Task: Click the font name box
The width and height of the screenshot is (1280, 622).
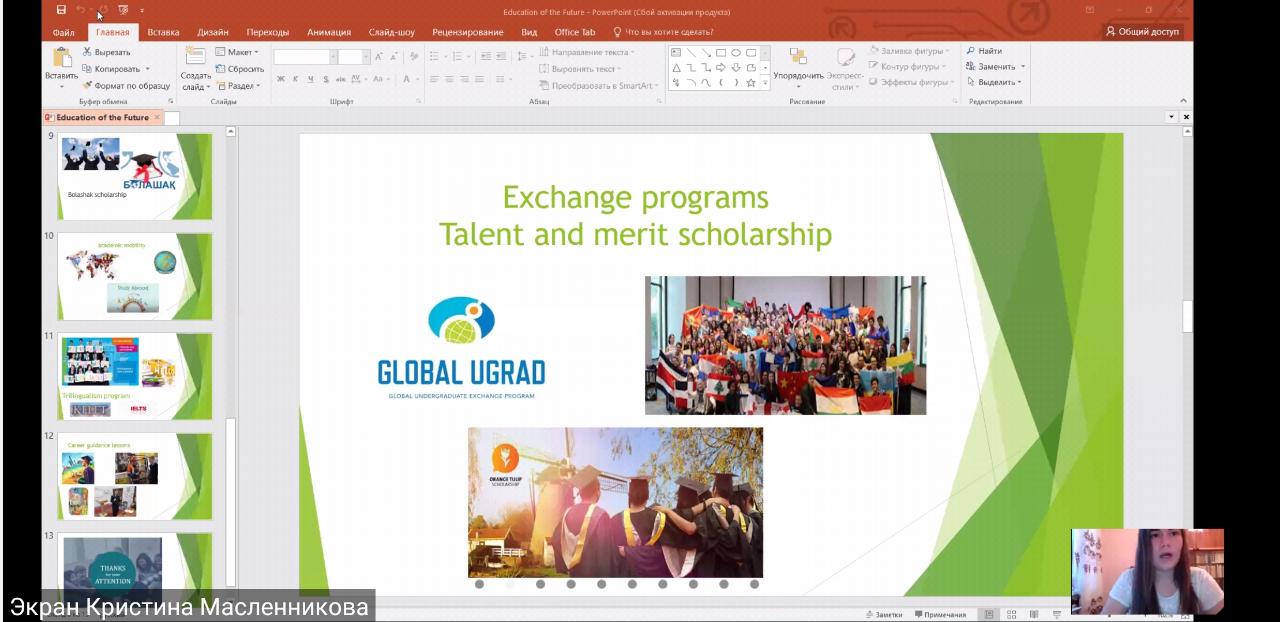Action: pos(303,57)
